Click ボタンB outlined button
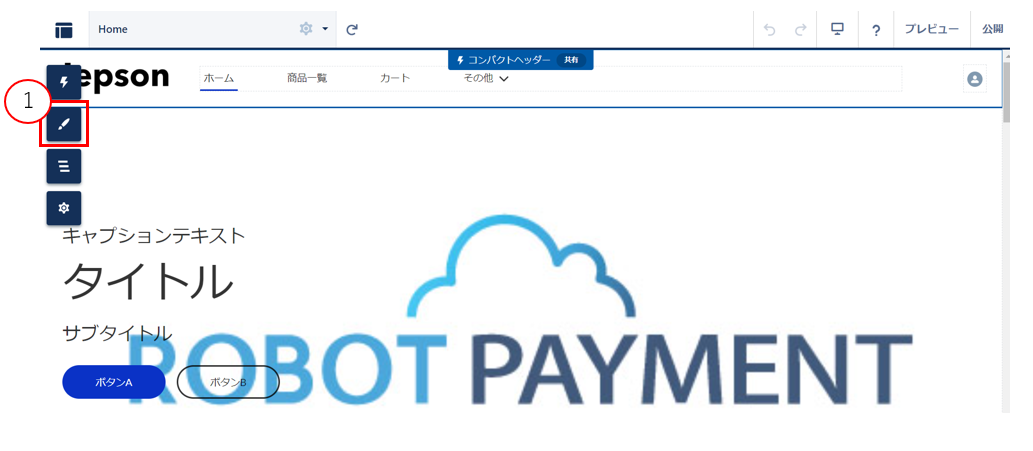 tap(228, 382)
